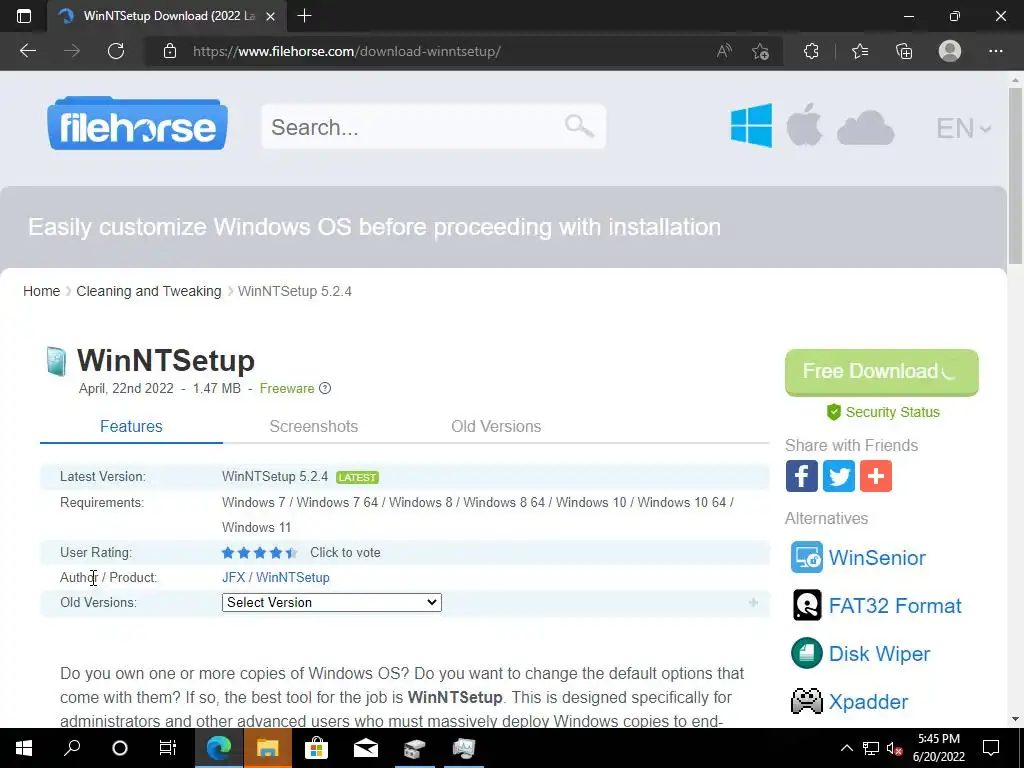1024x768 pixels.
Task: Close the WinNTSetup Download tab
Action: tap(271, 16)
